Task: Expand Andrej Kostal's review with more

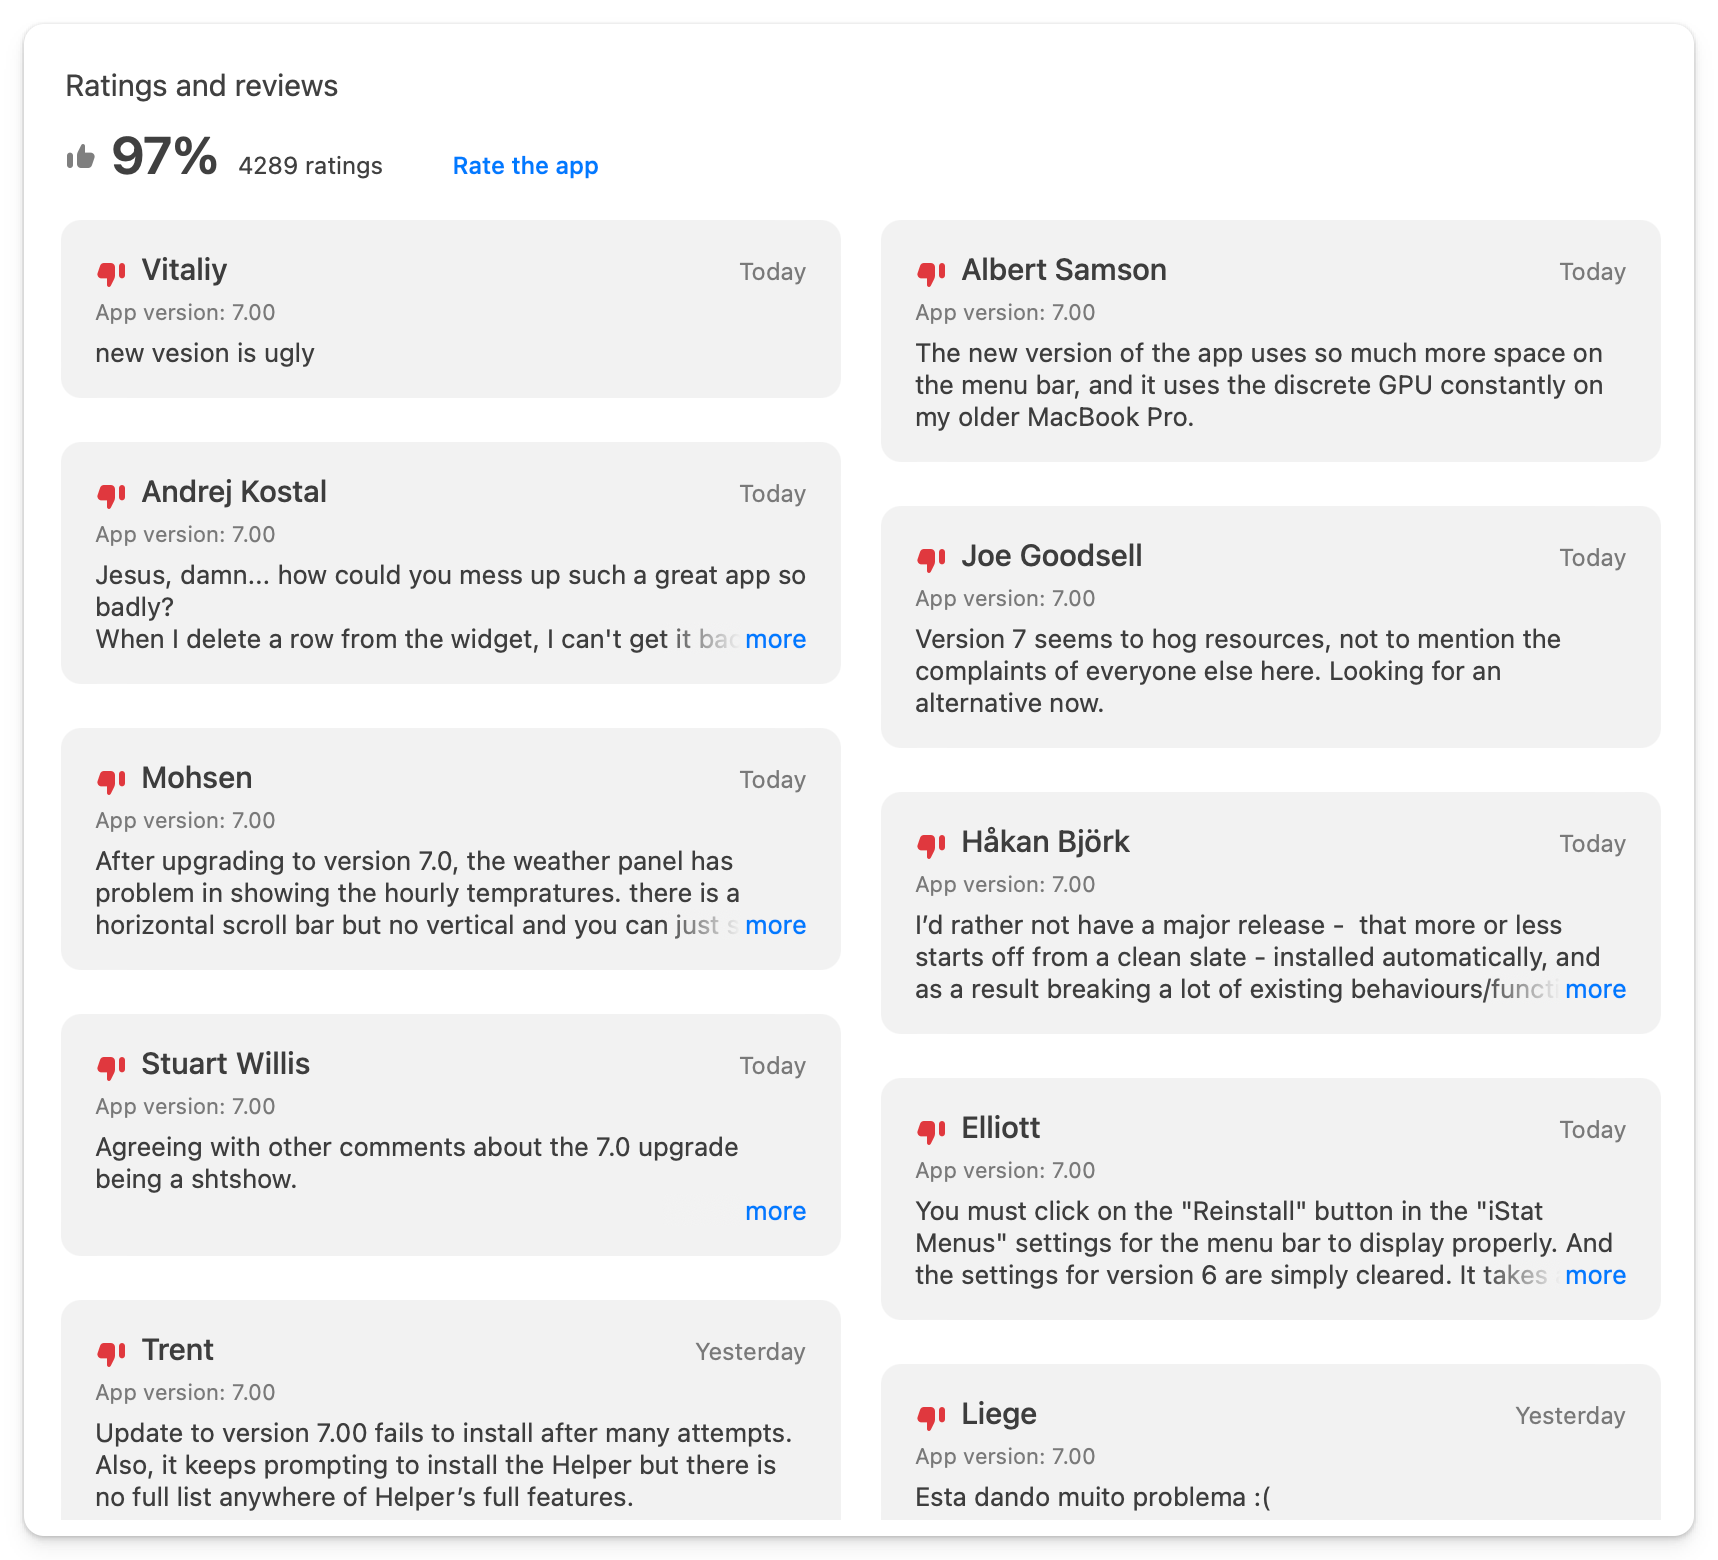Action: [x=775, y=639]
